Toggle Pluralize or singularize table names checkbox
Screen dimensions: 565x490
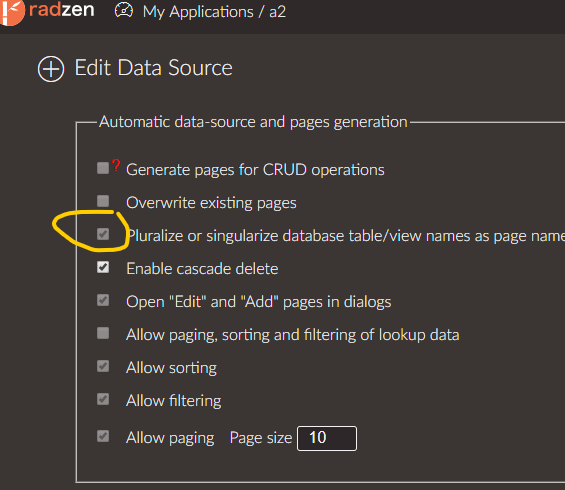tap(103, 234)
